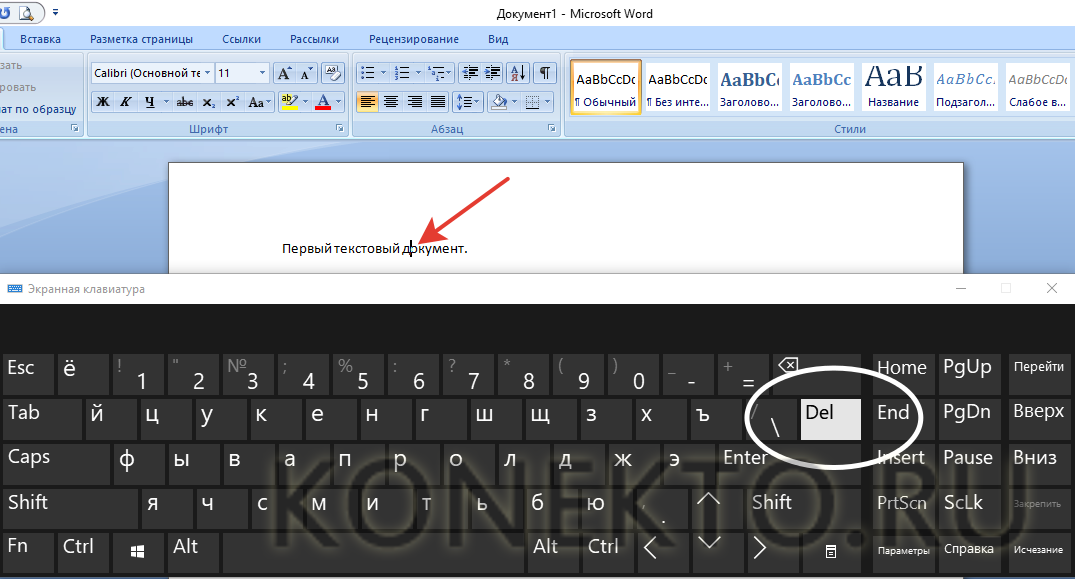The image size is (1075, 579).
Task: Select the Название style thumbnail
Action: tap(894, 86)
